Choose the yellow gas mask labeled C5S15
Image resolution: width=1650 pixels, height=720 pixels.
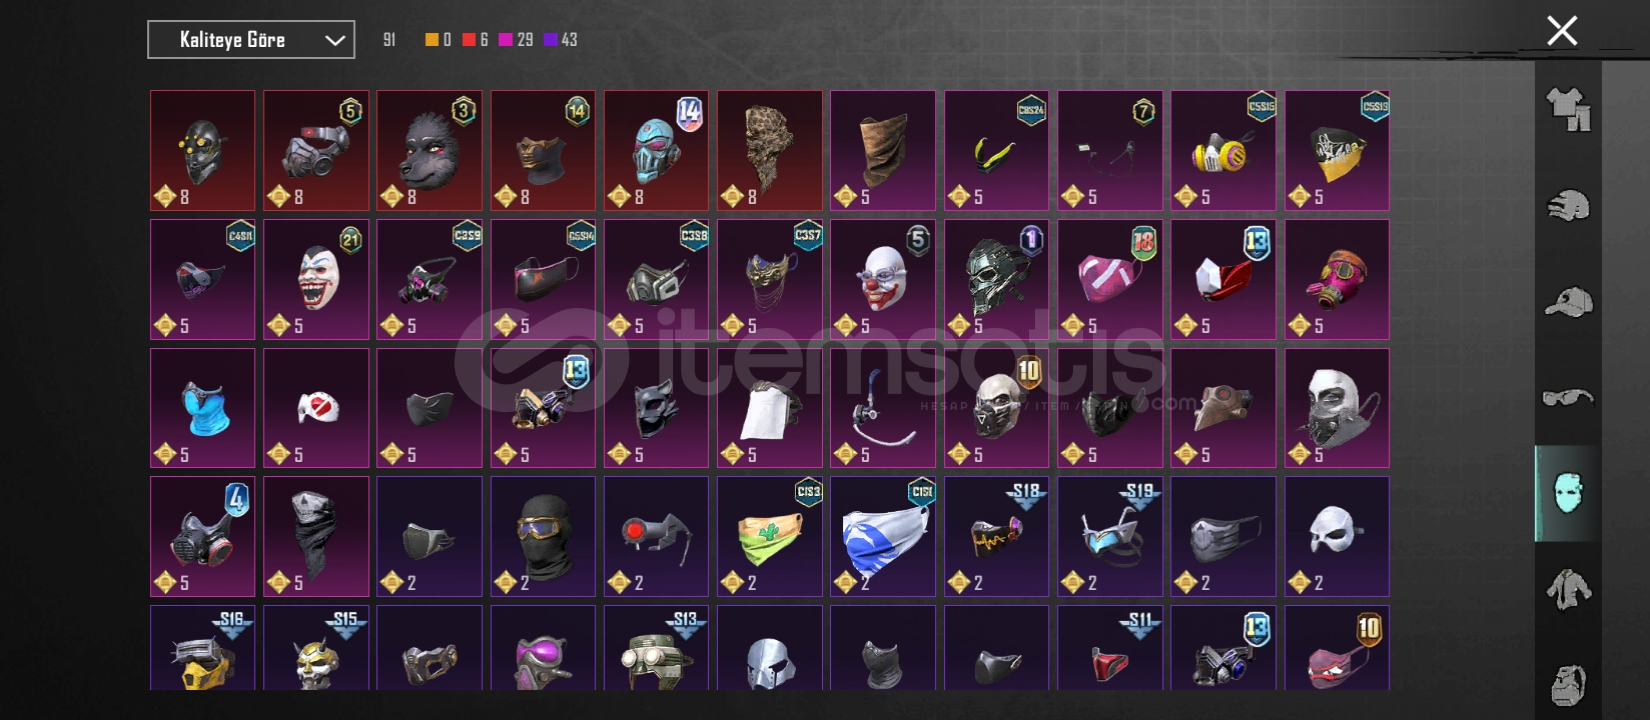1224,151
